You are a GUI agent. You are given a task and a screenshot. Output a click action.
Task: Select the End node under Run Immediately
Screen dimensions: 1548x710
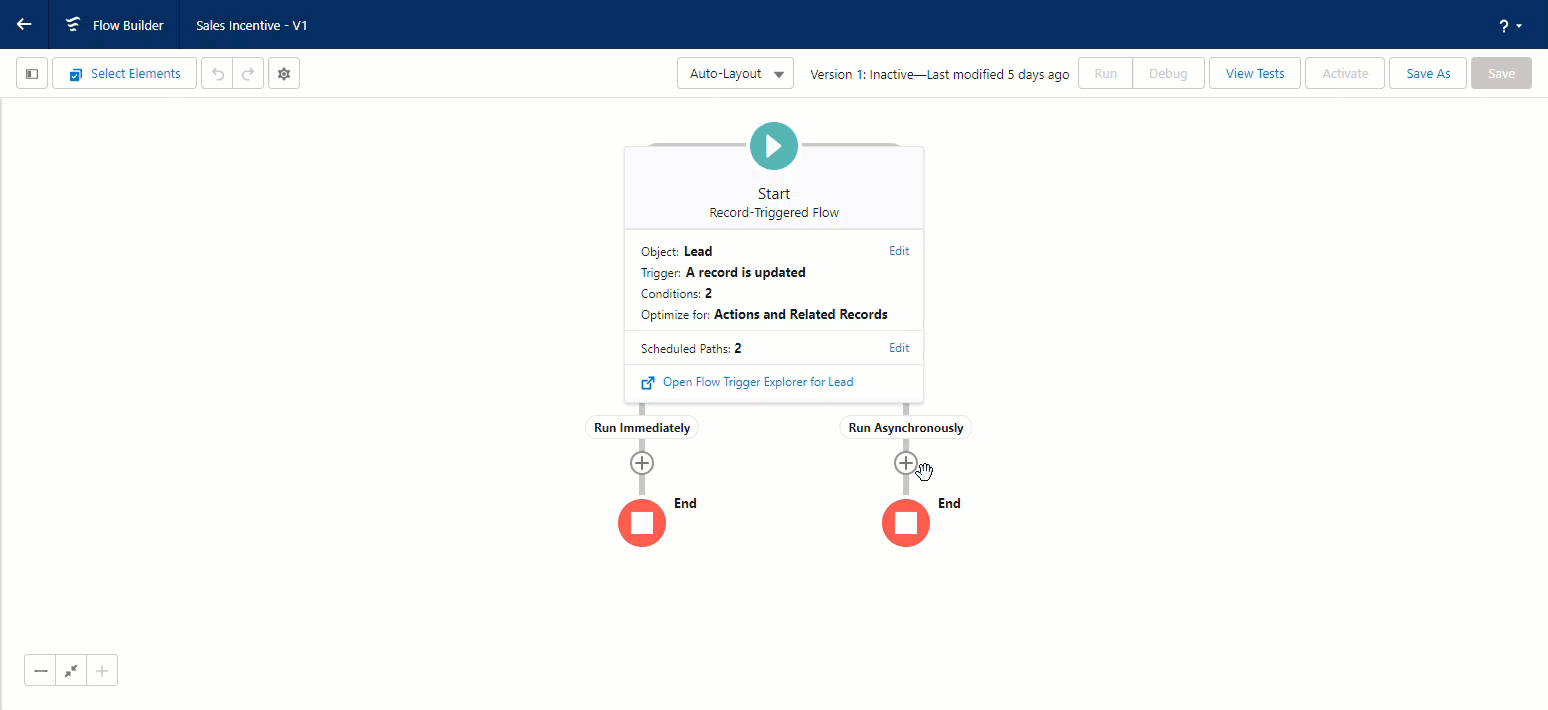tap(641, 522)
